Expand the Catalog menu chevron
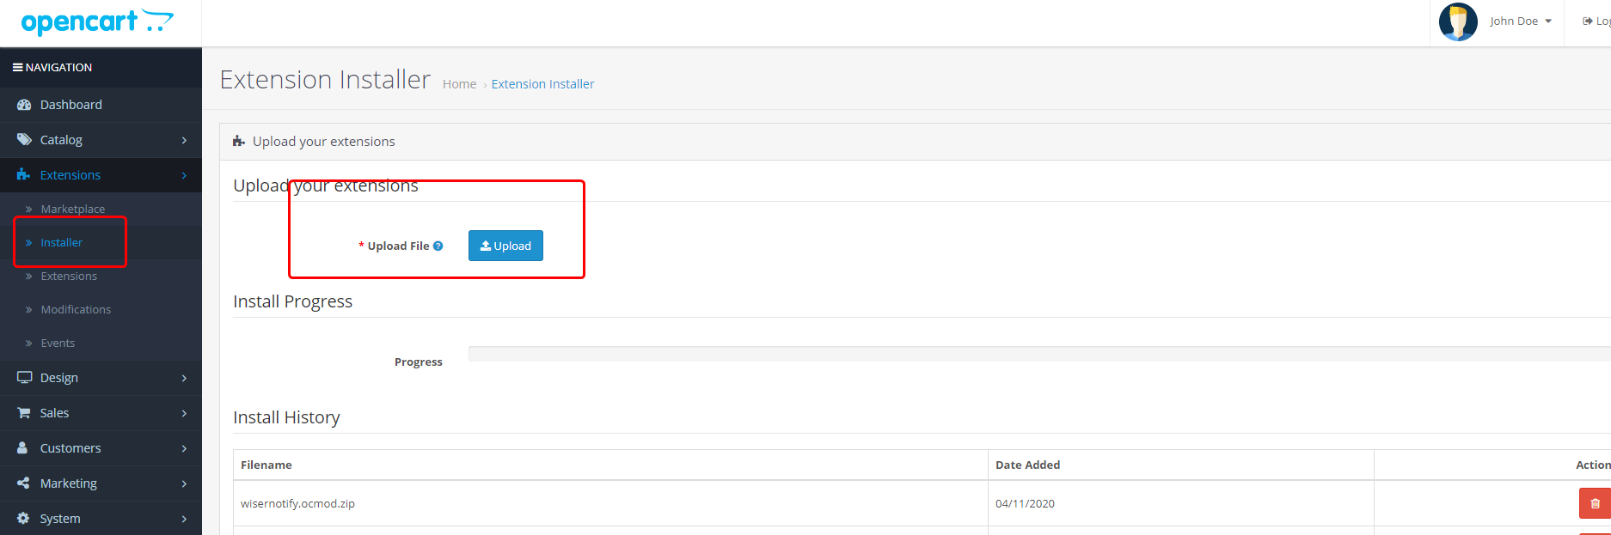Image resolution: width=1611 pixels, height=535 pixels. point(184,140)
